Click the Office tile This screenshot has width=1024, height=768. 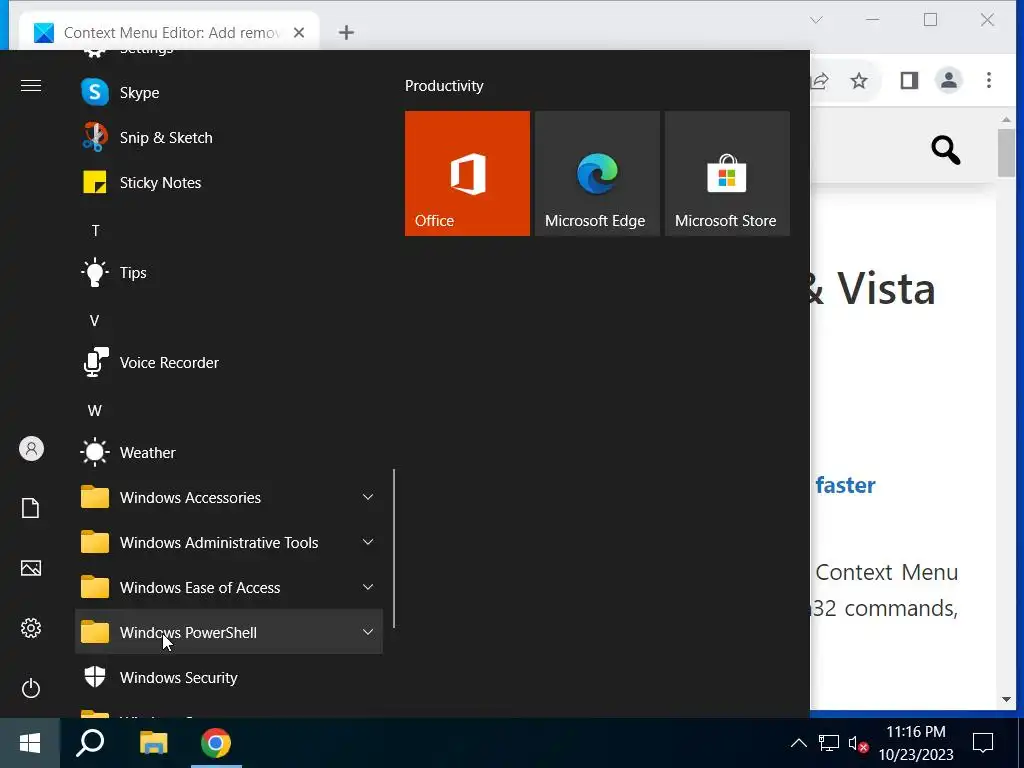[467, 173]
